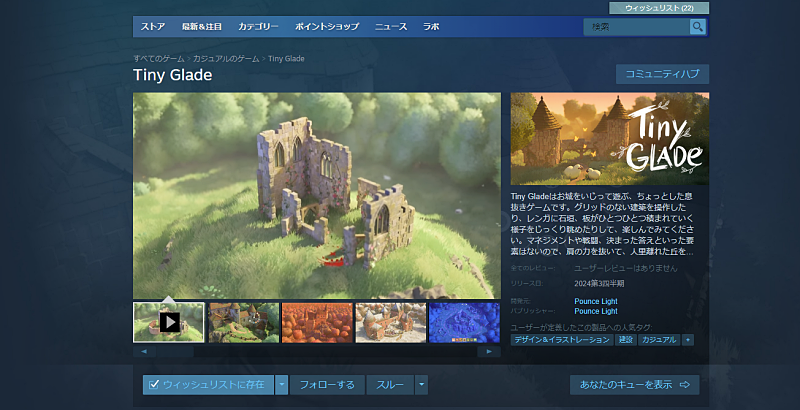Click the コミュニティハブ button

663,74
